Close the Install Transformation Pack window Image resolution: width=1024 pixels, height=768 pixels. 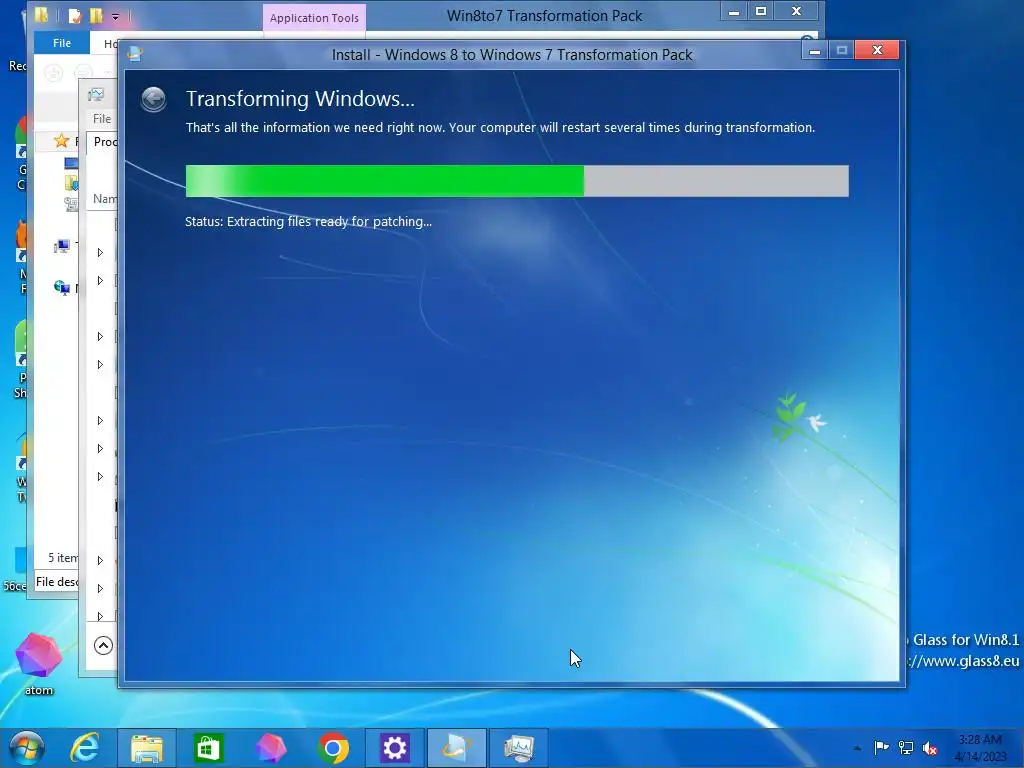tap(877, 50)
